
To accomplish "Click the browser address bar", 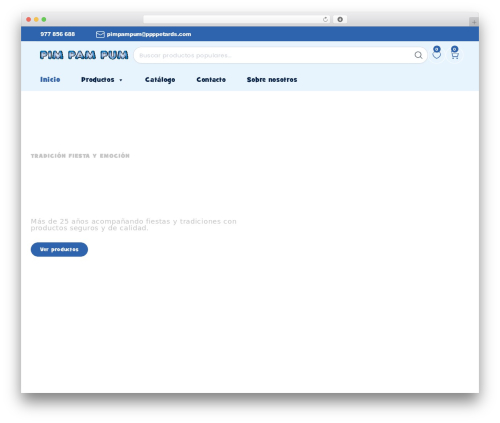I will tap(237, 20).
